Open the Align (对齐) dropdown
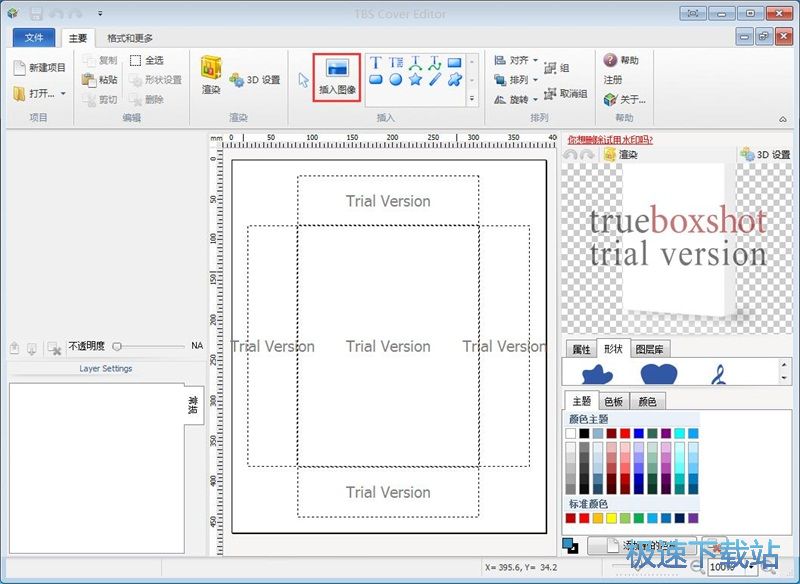This screenshot has width=800, height=584. (536, 60)
